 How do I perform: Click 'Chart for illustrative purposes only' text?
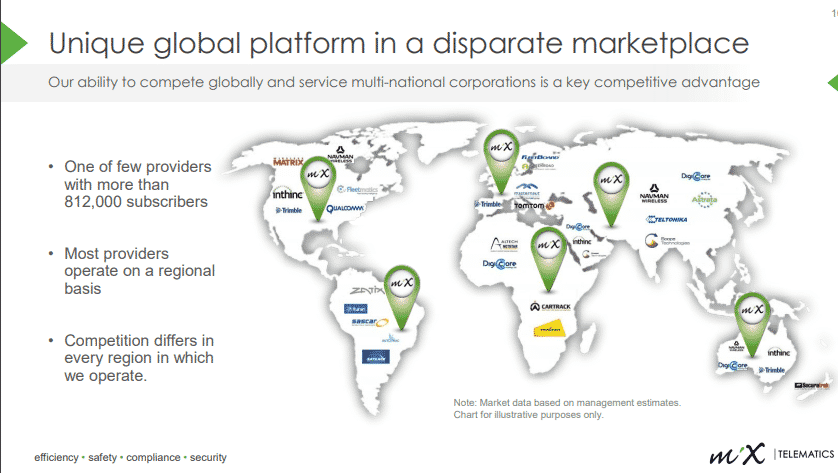point(529,415)
